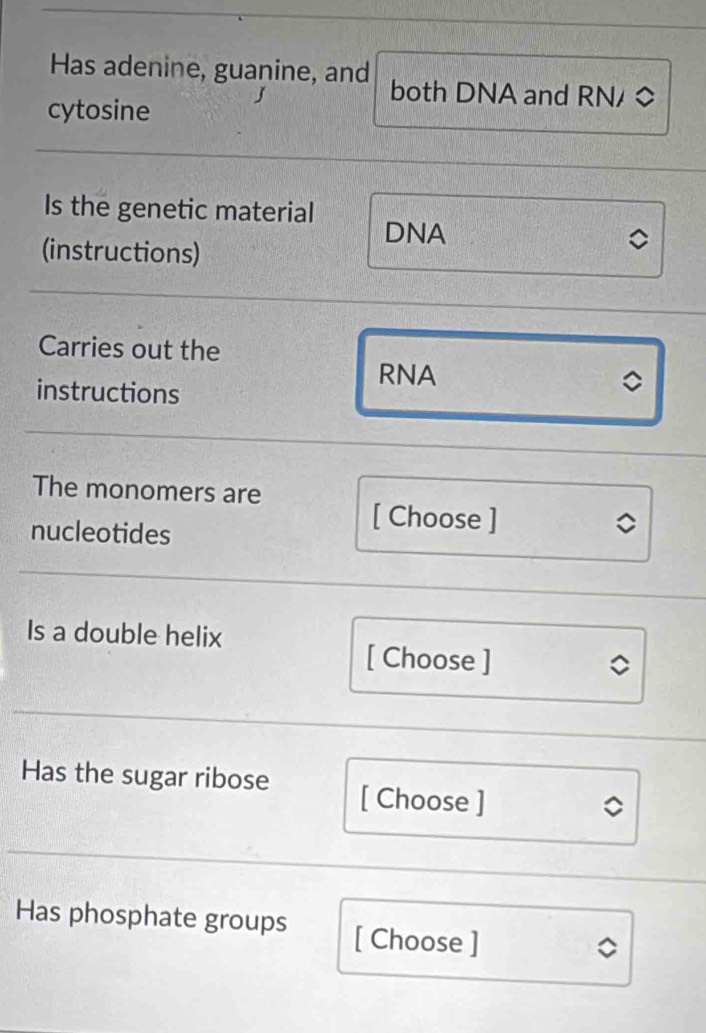Click the 'Carries out the instructions' text
This screenshot has height=1033, width=706.
[125, 370]
